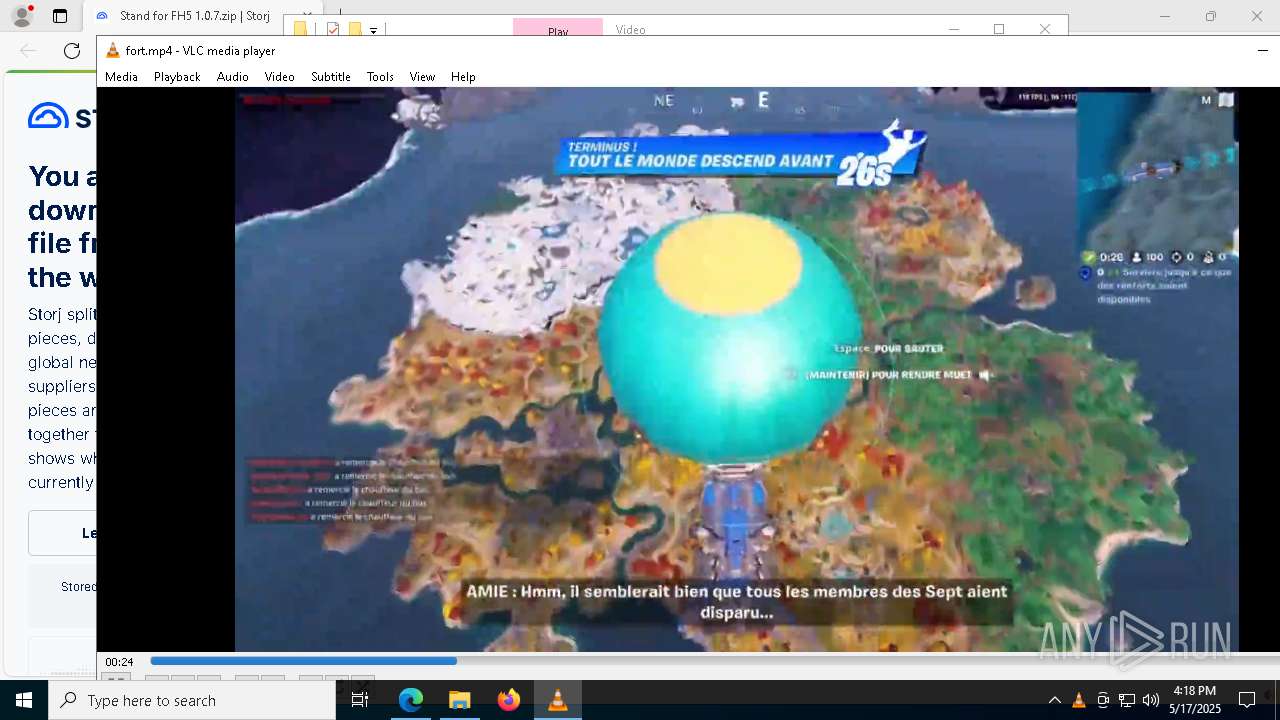Click the Properties icon in Explorer quick access toolbar
Image resolution: width=1280 pixels, height=720 pixels.
333,30
